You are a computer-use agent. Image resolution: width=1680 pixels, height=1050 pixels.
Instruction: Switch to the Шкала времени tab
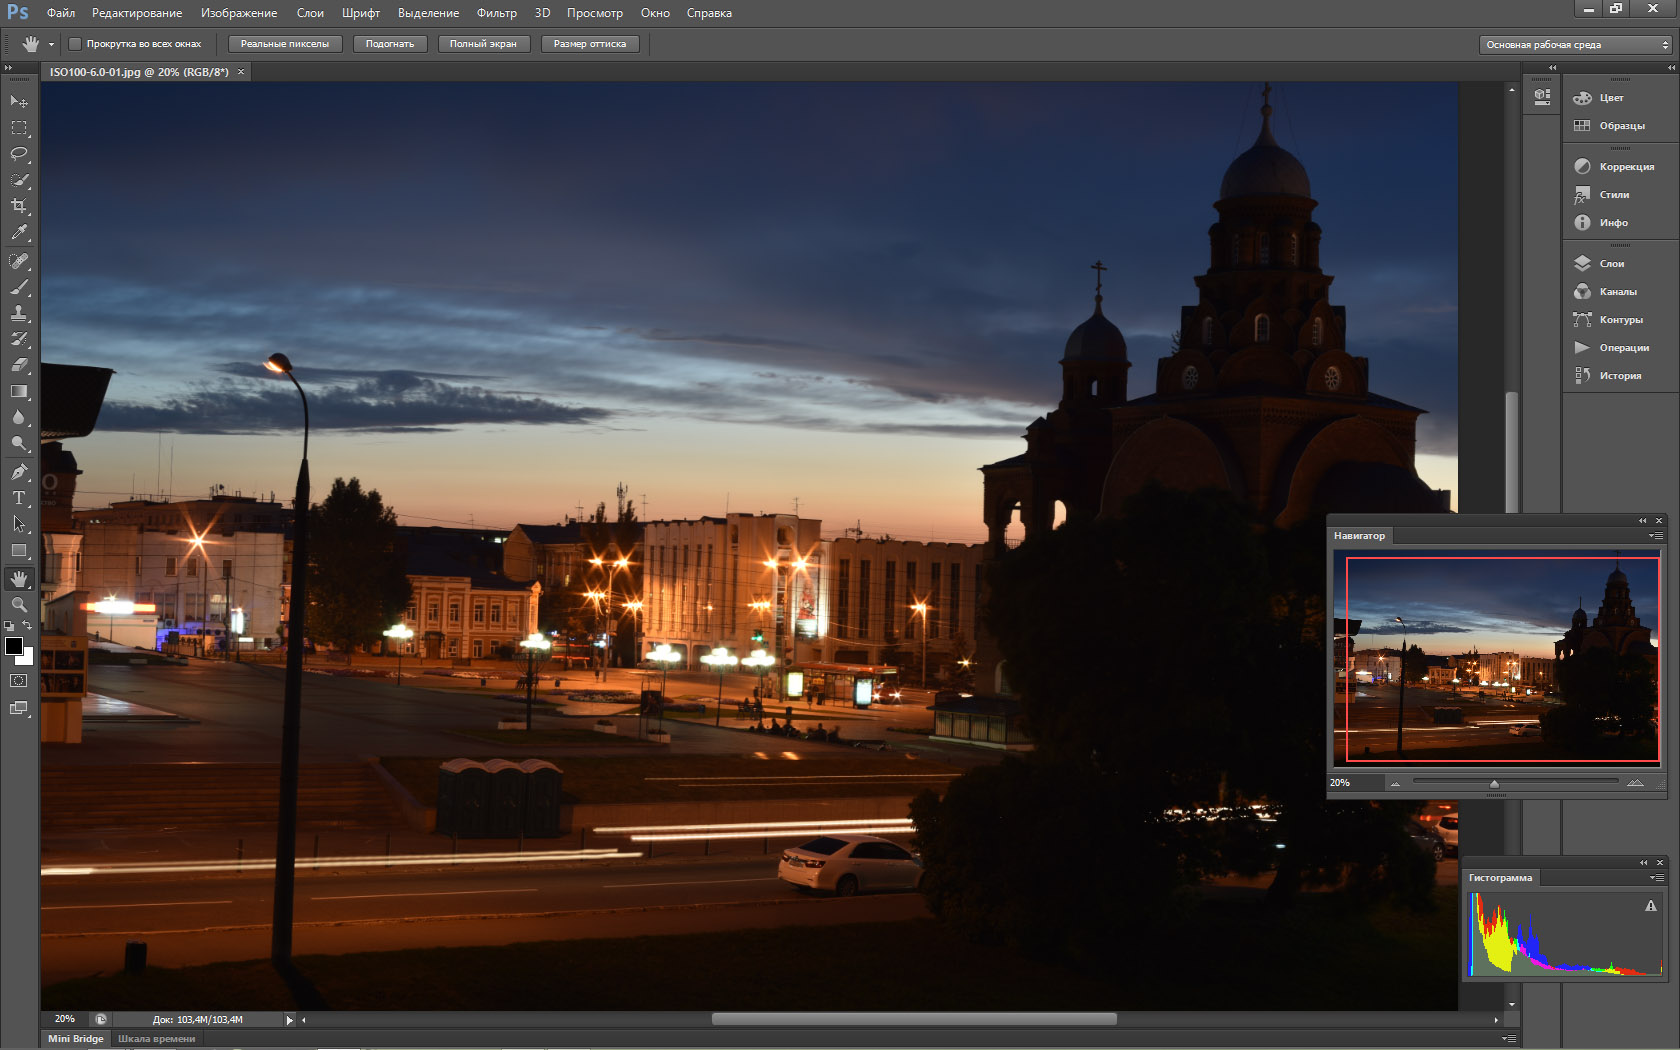(157, 1039)
